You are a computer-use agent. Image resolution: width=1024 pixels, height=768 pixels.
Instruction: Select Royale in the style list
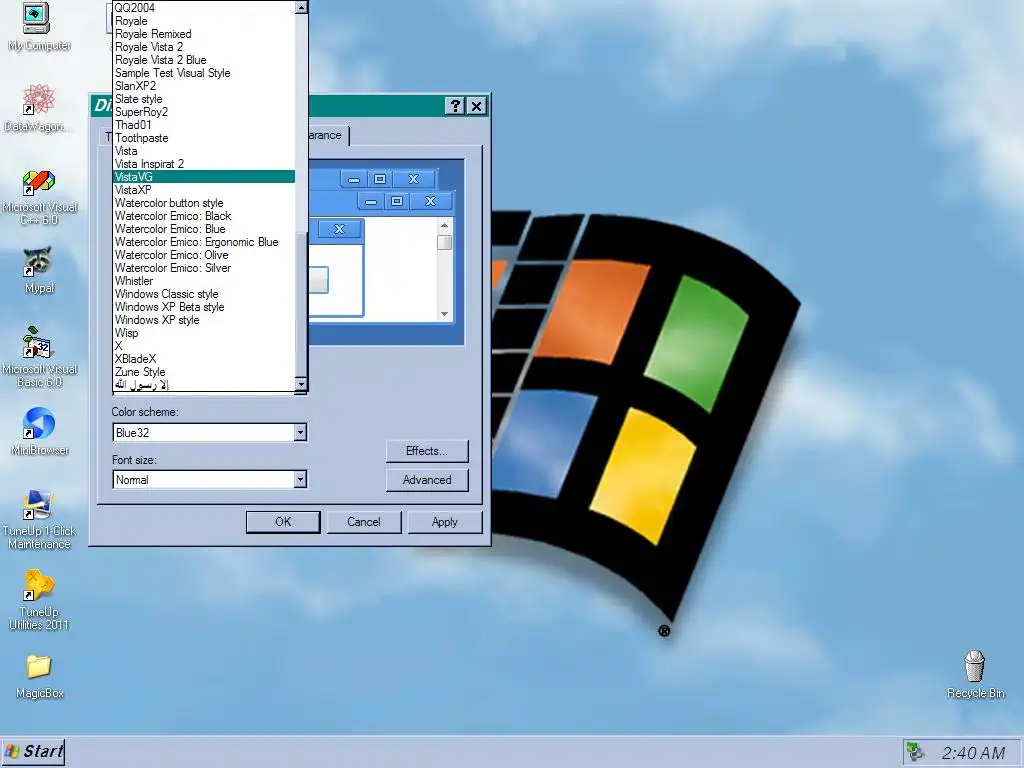[x=204, y=21]
